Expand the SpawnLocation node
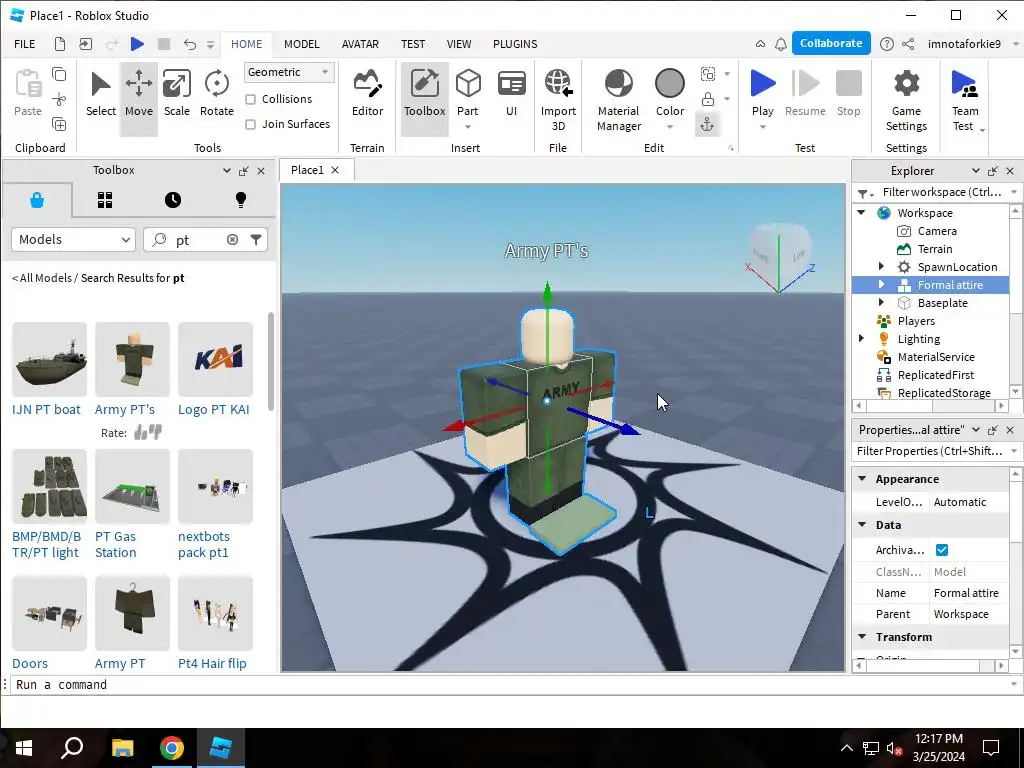Image resolution: width=1024 pixels, height=768 pixels. [881, 266]
